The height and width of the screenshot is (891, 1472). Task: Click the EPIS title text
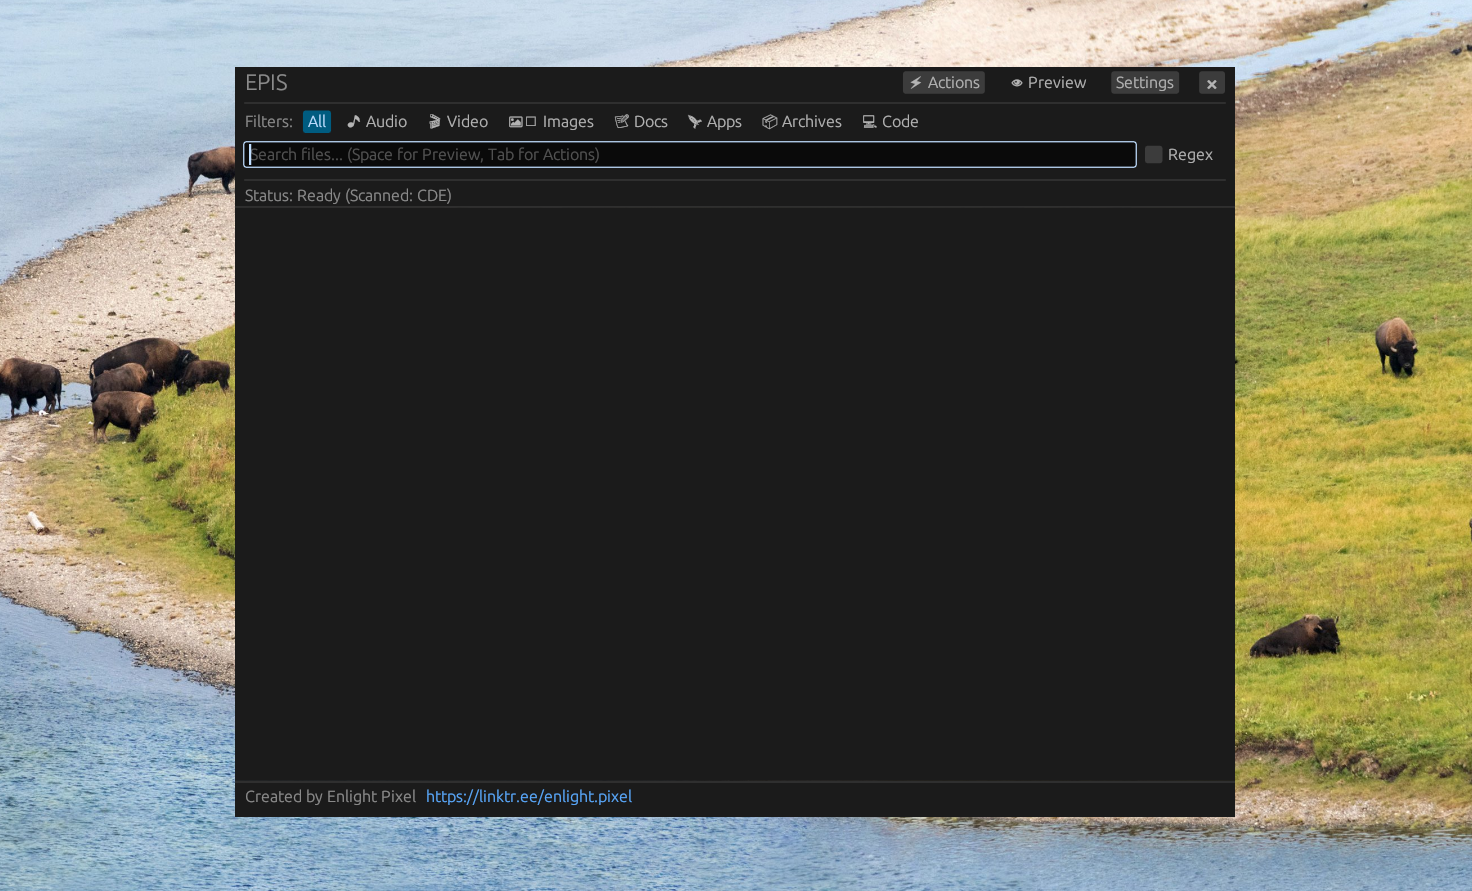(x=266, y=83)
